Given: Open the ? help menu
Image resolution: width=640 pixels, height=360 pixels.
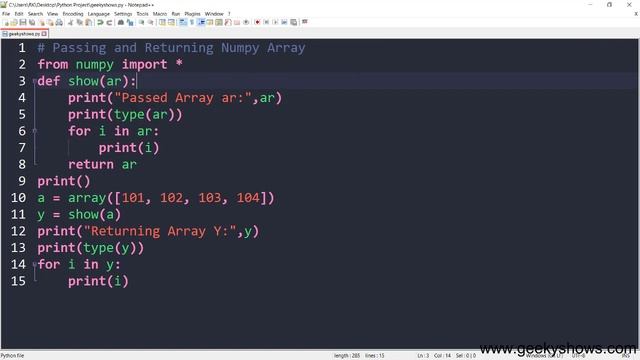Looking at the screenshot, I should [229, 14].
